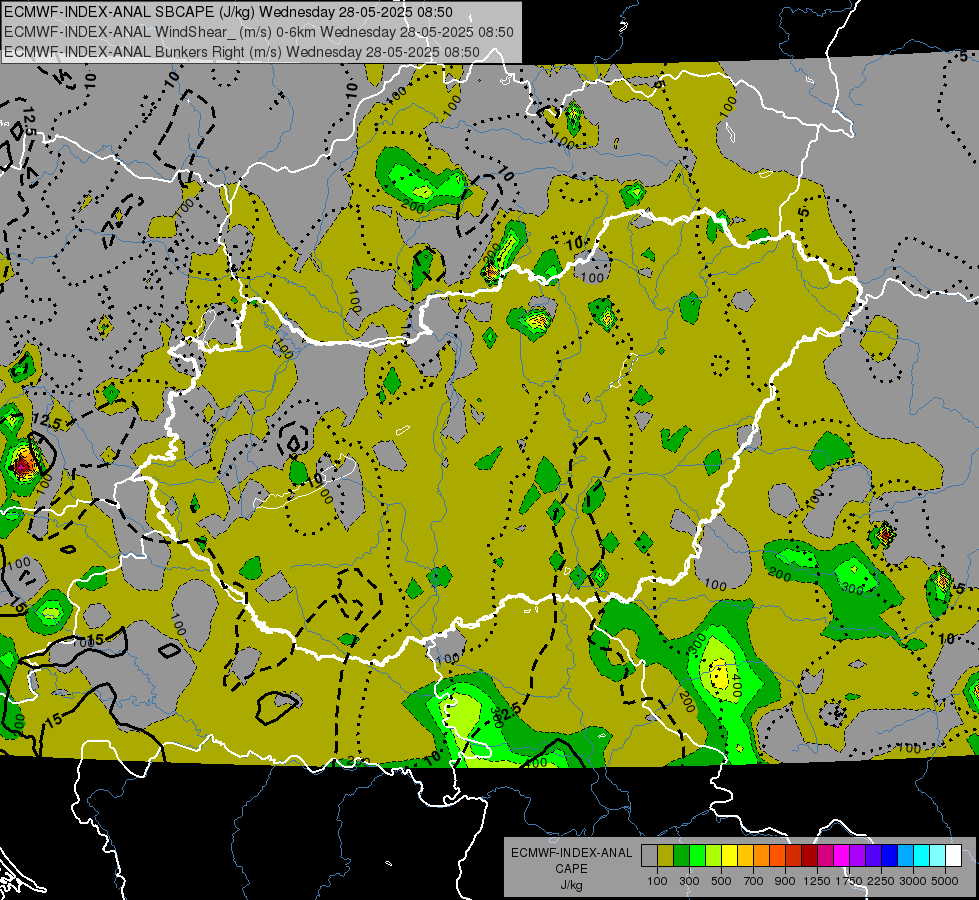Select the WindShear 0-6km header line
The image size is (979, 900).
coord(258,32)
